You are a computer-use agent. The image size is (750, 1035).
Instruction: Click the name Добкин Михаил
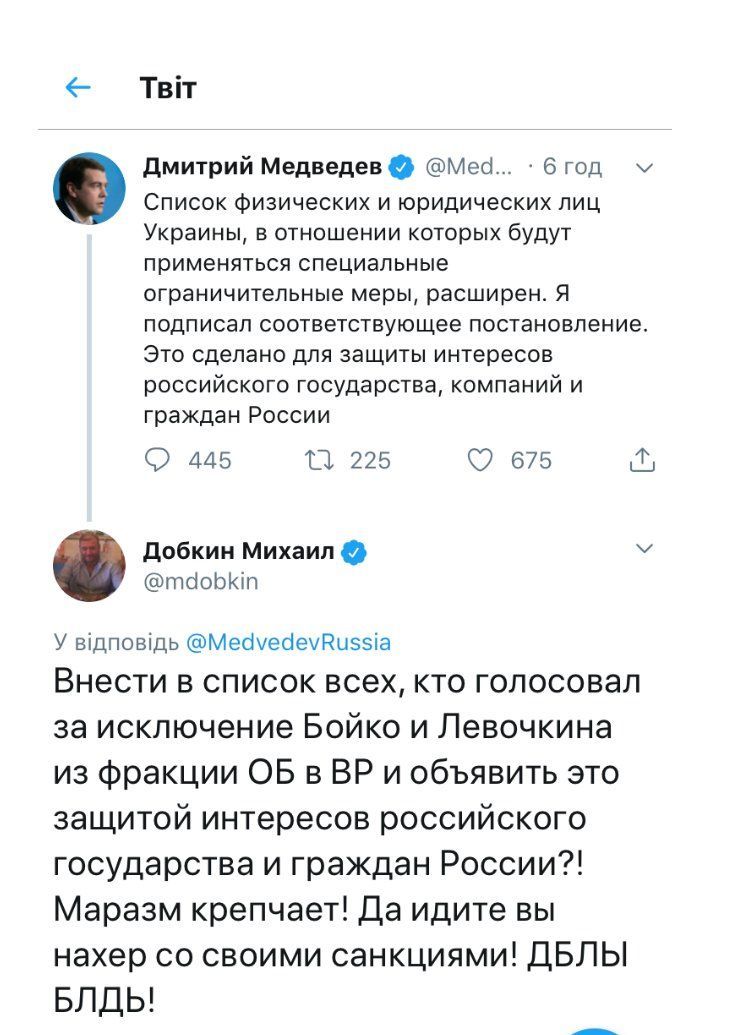click(x=238, y=551)
